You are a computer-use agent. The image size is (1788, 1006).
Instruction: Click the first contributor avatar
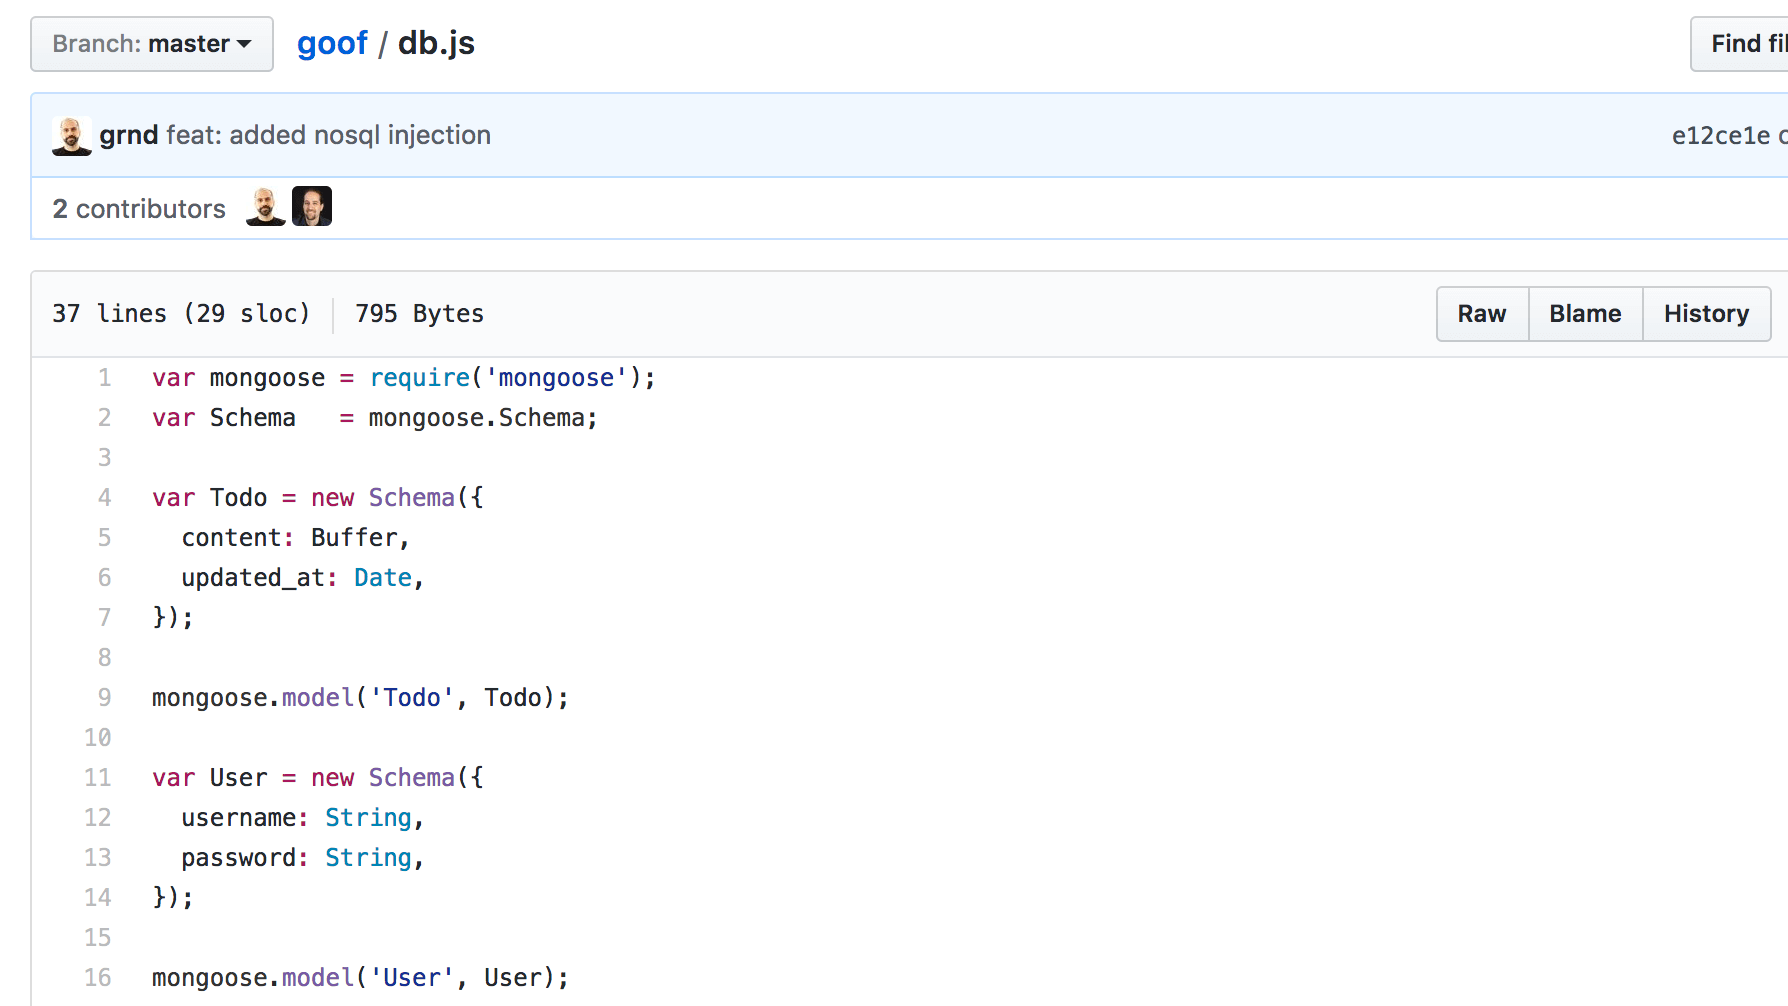pyautogui.click(x=265, y=207)
